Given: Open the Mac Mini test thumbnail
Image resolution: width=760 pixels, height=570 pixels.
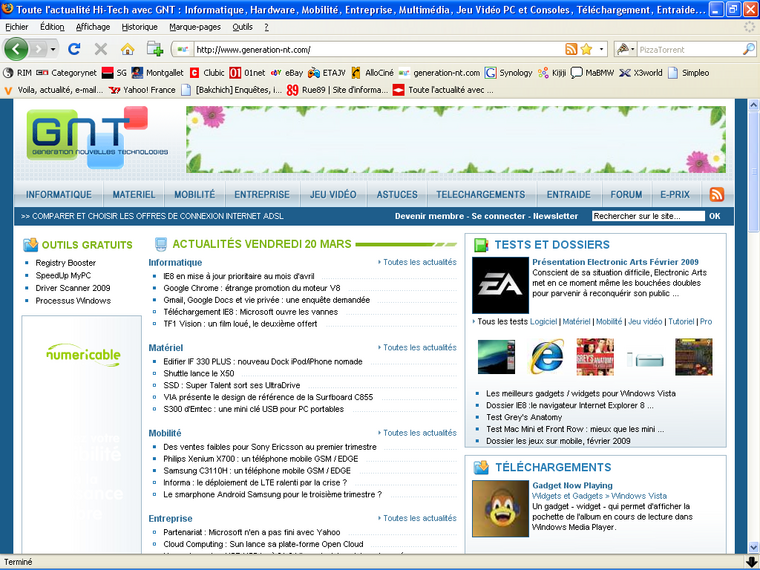Looking at the screenshot, I should (x=645, y=359).
